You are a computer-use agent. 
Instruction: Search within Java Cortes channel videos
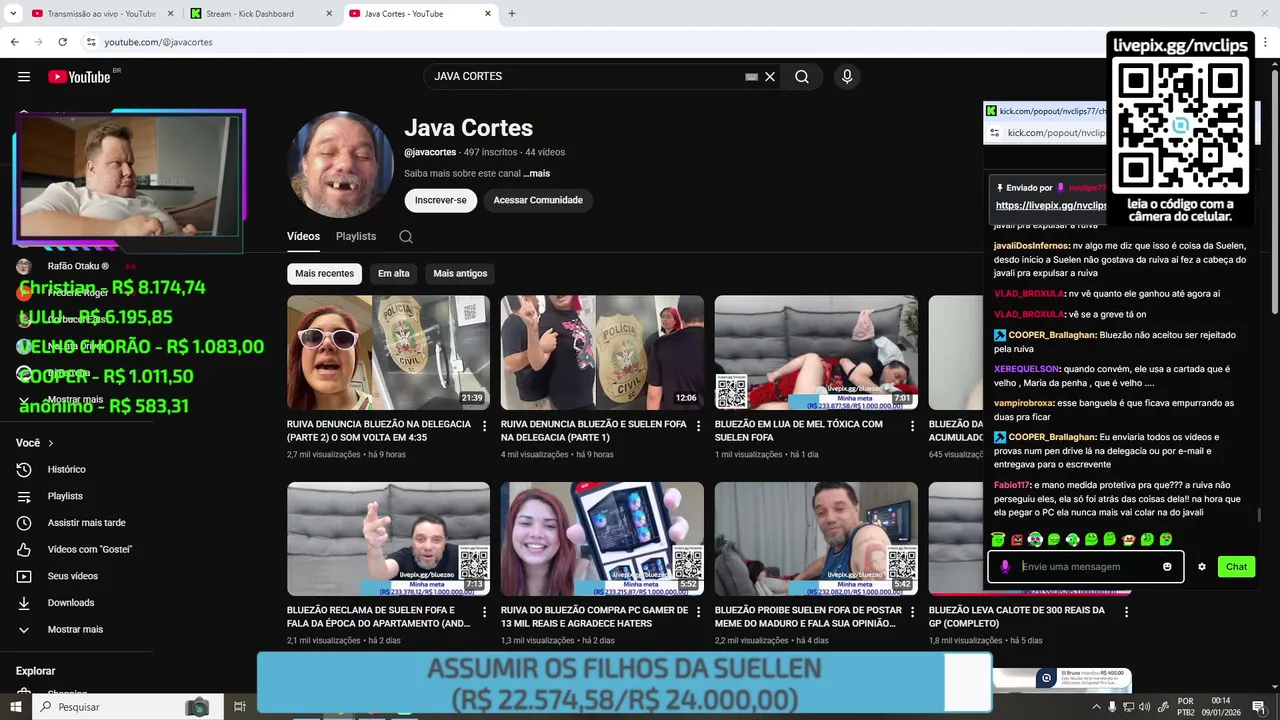point(405,237)
